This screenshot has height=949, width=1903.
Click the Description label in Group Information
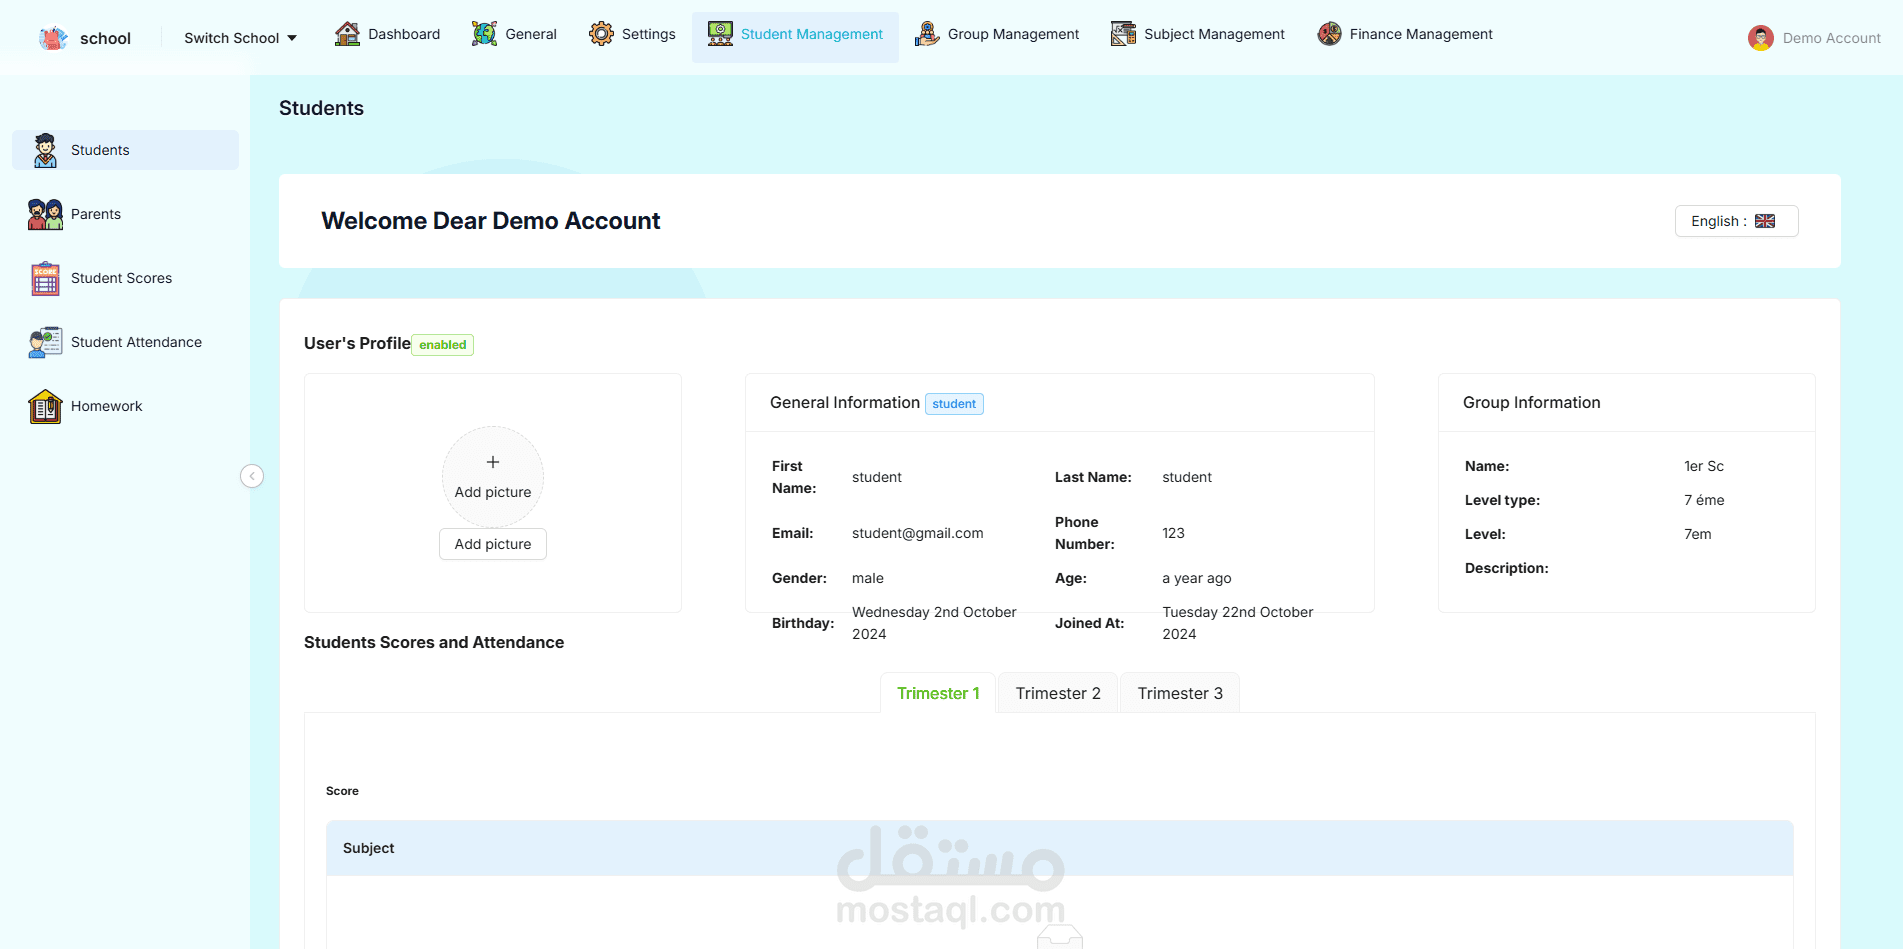point(1507,568)
